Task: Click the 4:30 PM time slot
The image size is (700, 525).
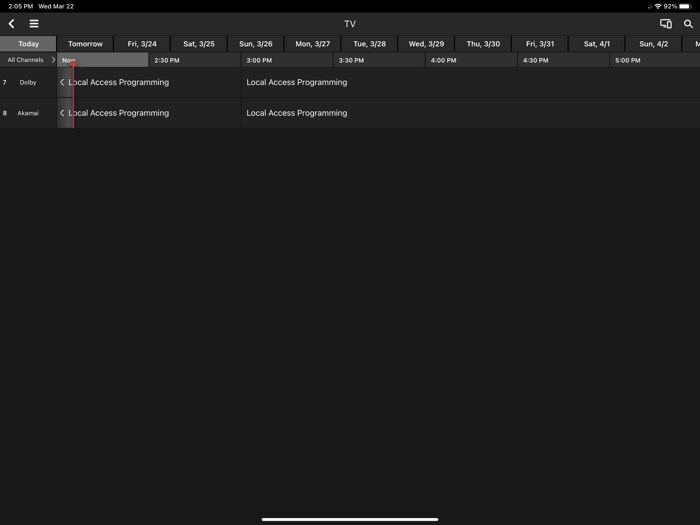Action: click(563, 60)
